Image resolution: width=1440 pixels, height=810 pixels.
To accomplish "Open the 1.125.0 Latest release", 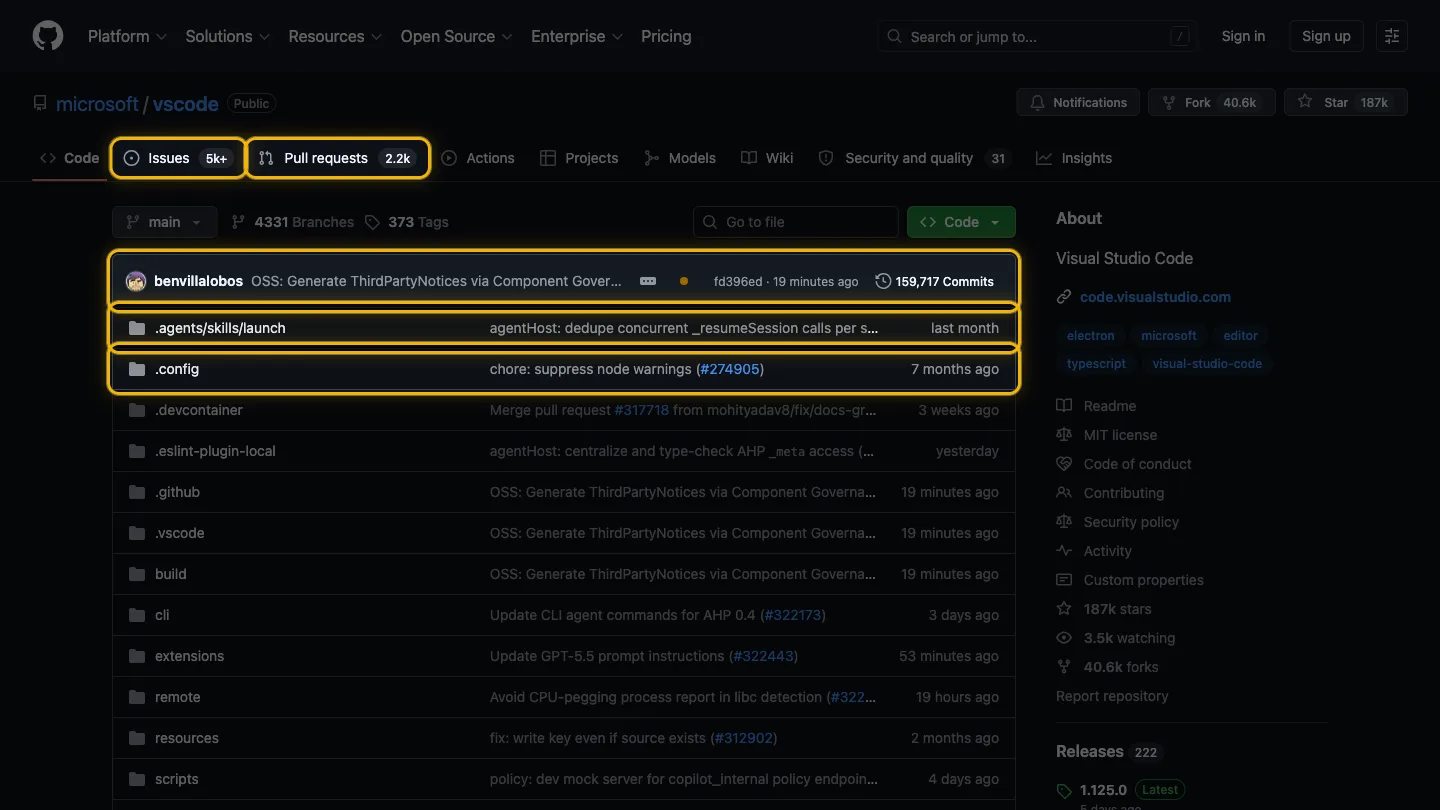I will pyautogui.click(x=1120, y=790).
